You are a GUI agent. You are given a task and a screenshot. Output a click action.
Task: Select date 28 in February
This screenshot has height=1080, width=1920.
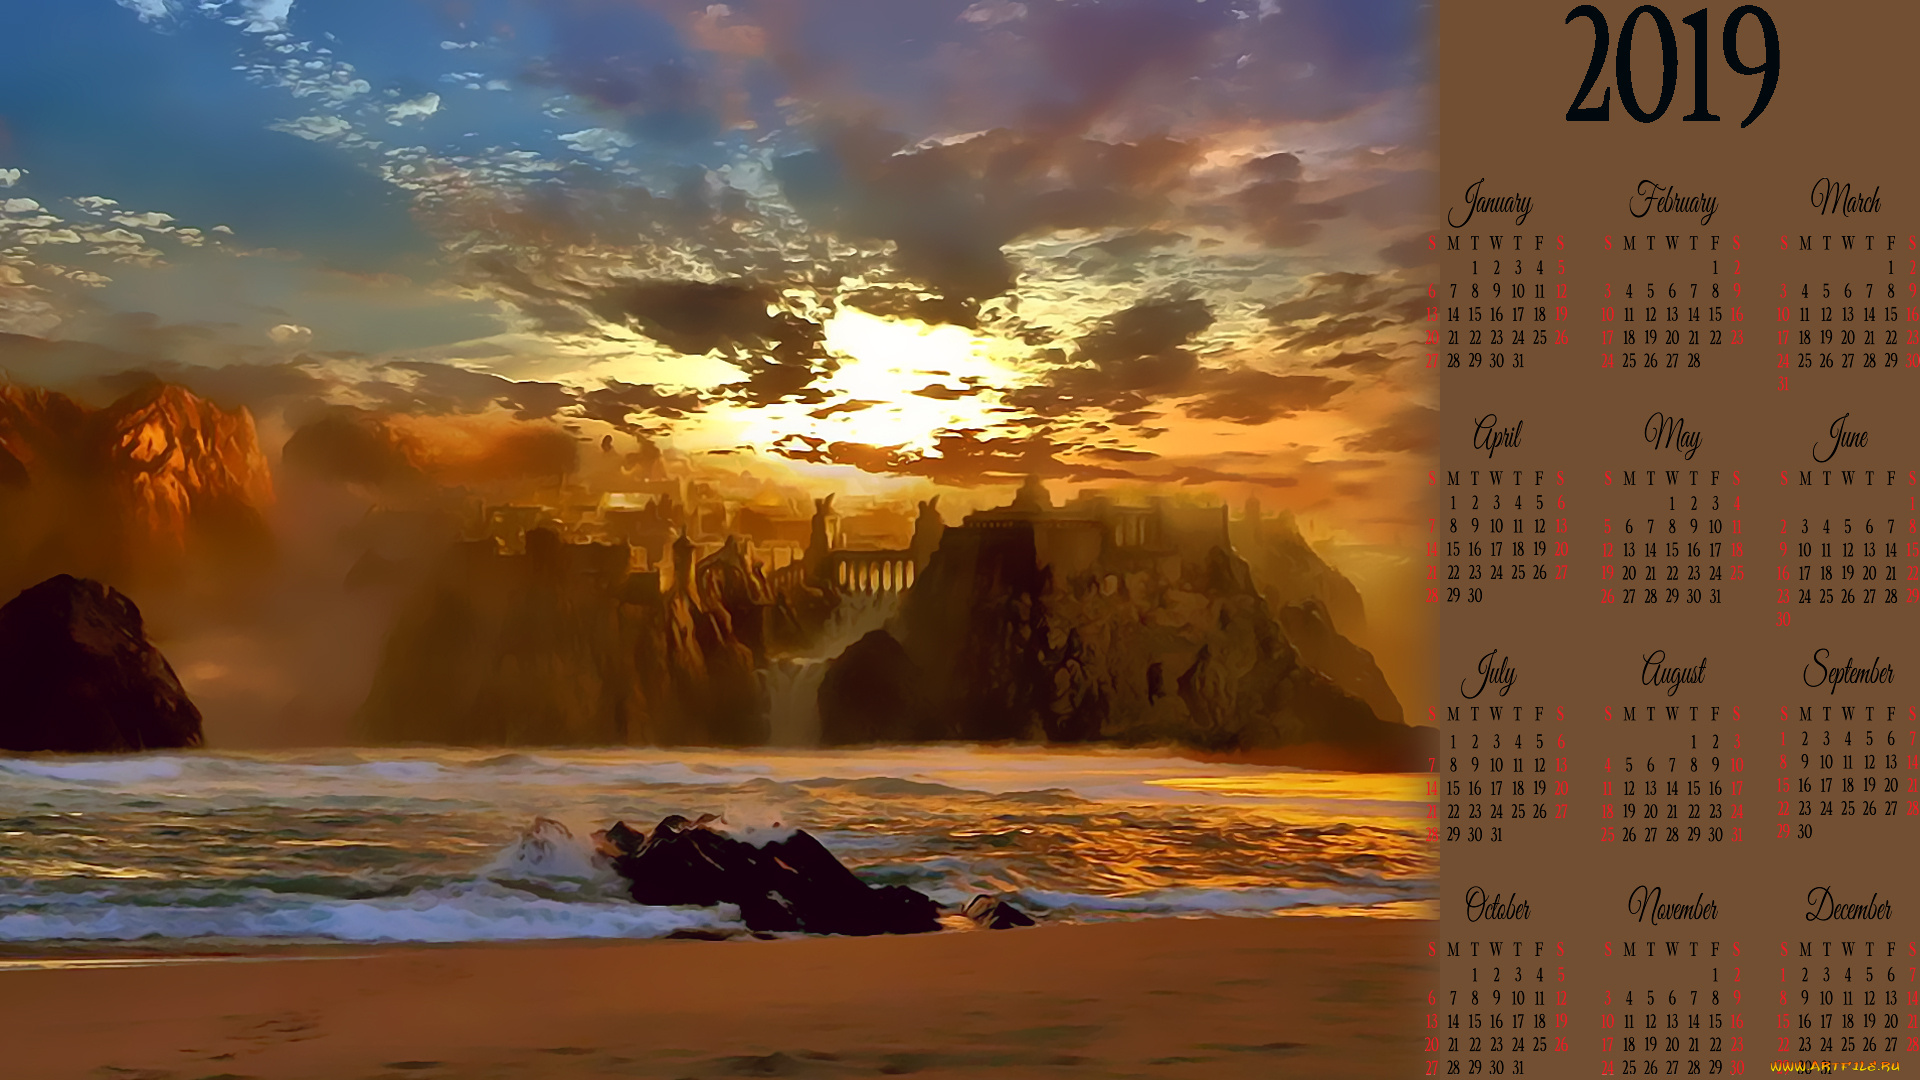[x=1694, y=361]
